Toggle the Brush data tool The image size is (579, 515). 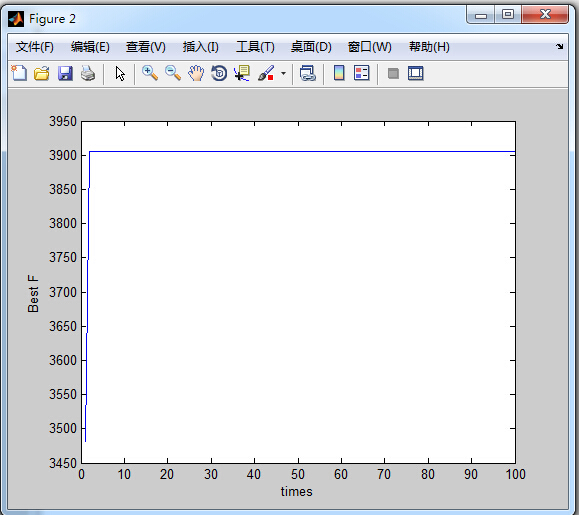[x=266, y=73]
